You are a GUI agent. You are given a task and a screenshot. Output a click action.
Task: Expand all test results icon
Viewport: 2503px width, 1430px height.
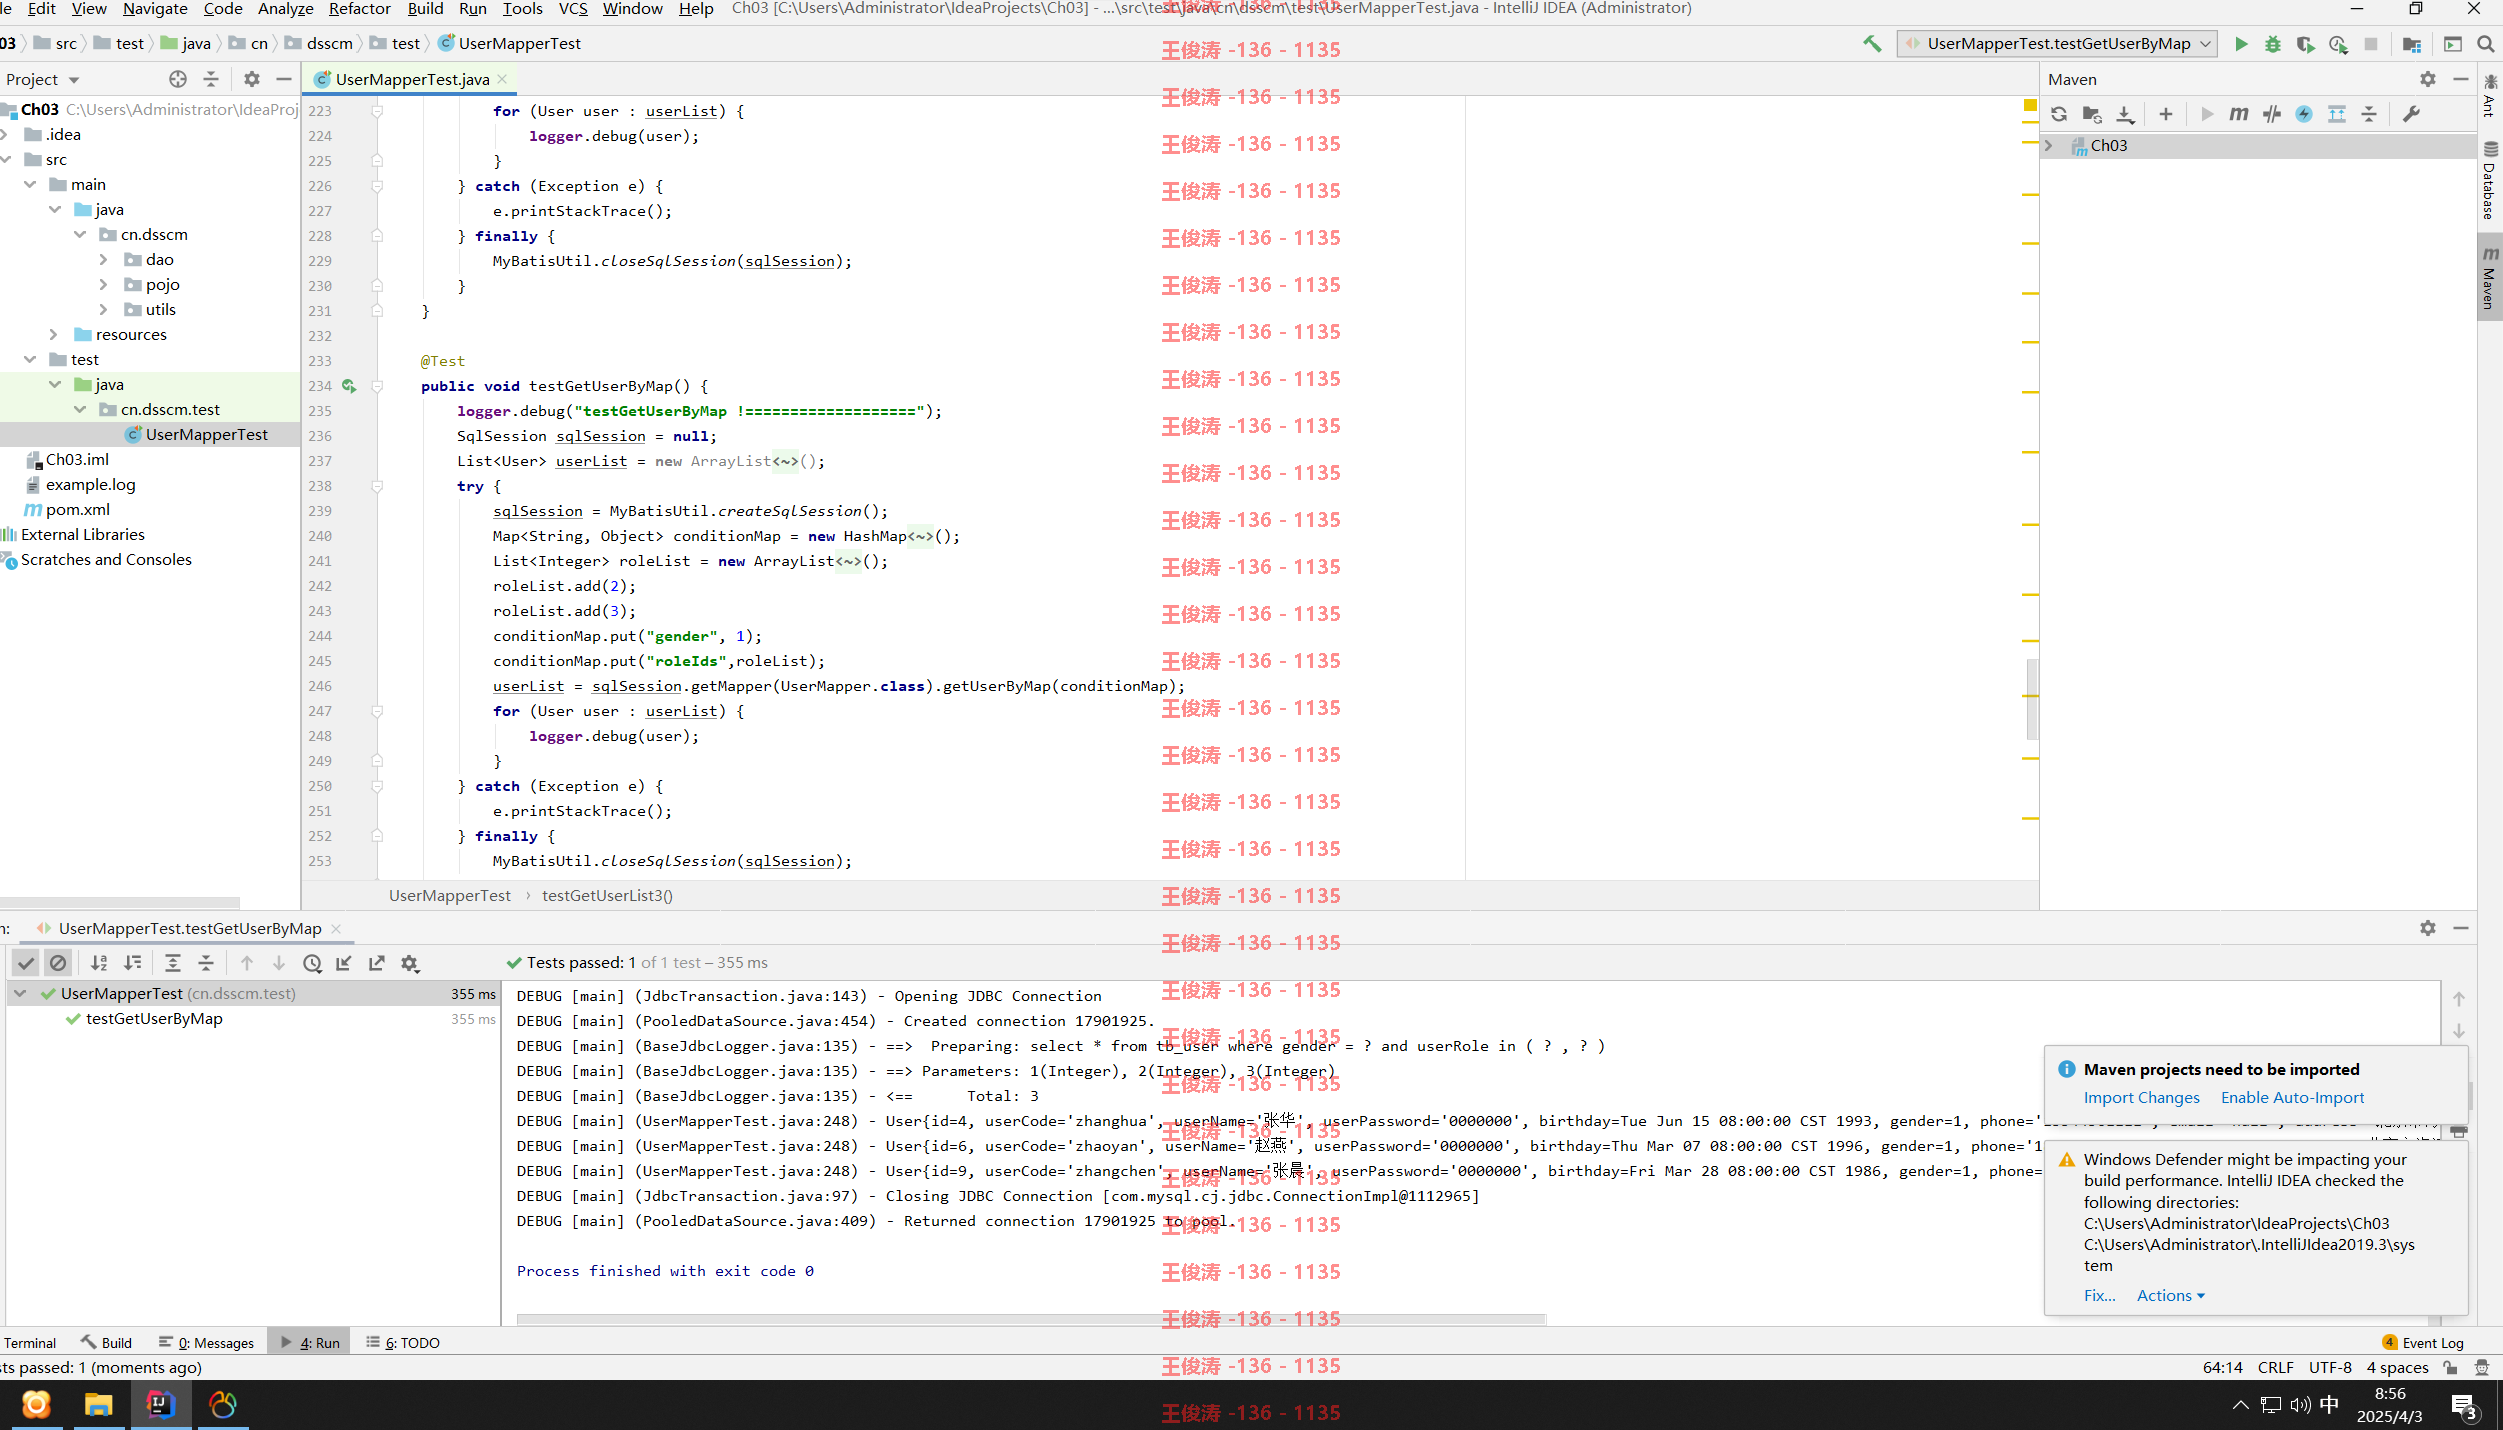pos(172,963)
